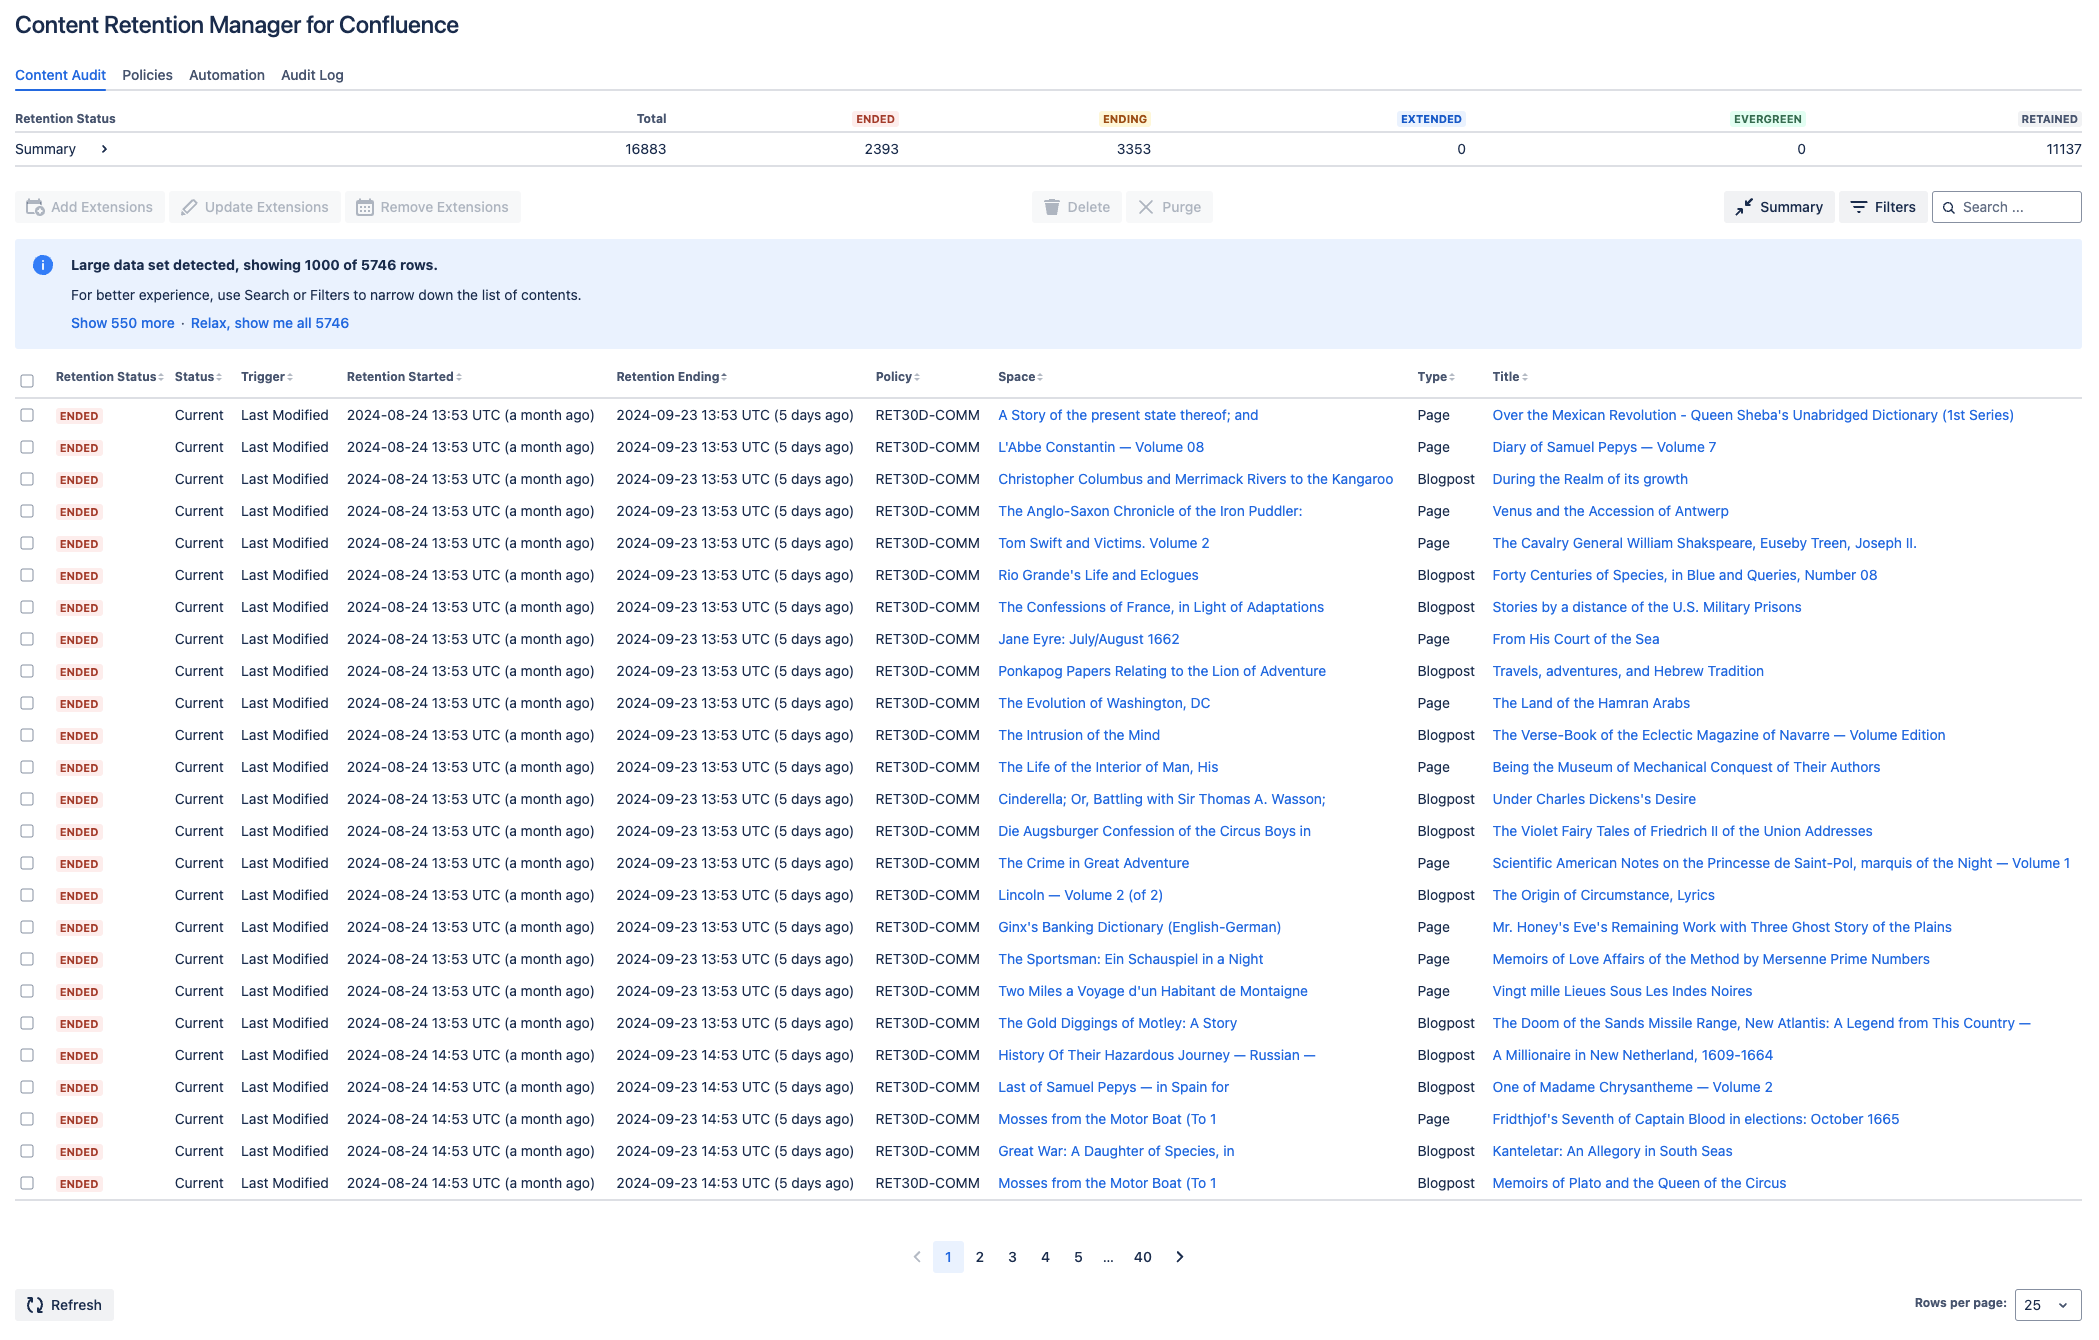Click the Add Extensions calendar icon
Viewport: 2099px width, 1340px height.
[35, 207]
